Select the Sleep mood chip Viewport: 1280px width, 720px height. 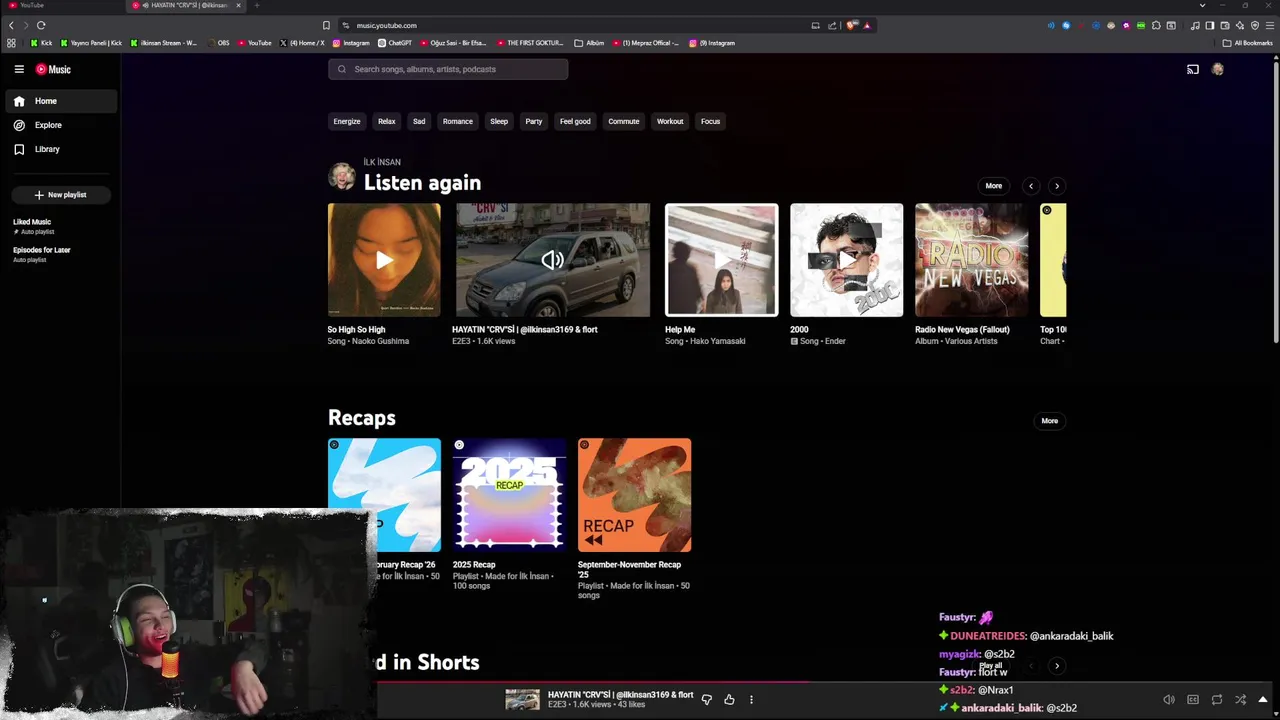pos(499,121)
